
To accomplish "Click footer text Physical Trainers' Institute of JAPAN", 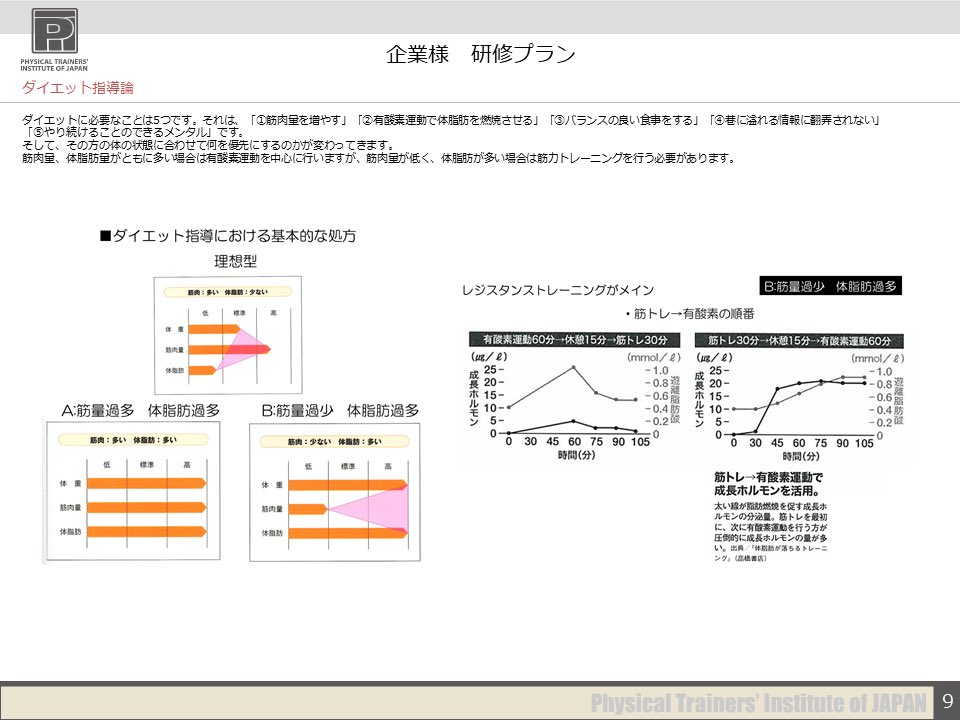I will point(758,703).
